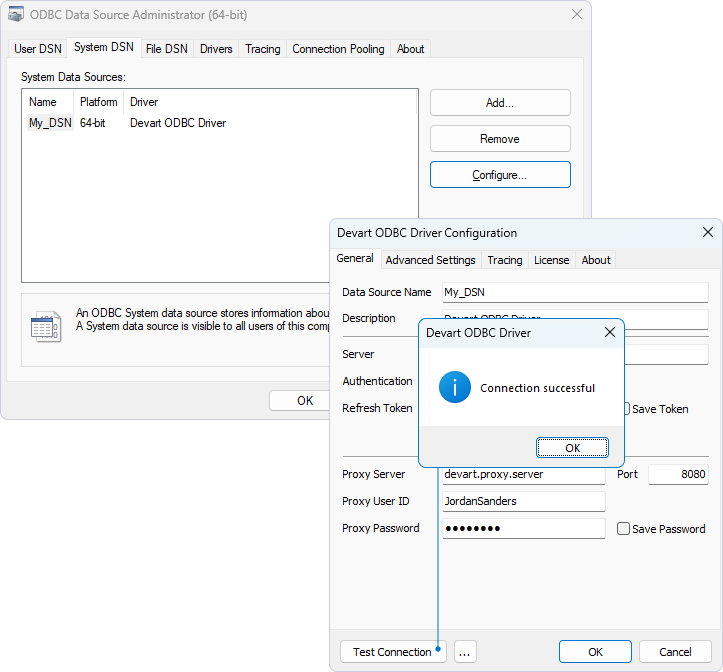
Task: Confirm the Connection successful dialog with OK
Action: (x=572, y=447)
